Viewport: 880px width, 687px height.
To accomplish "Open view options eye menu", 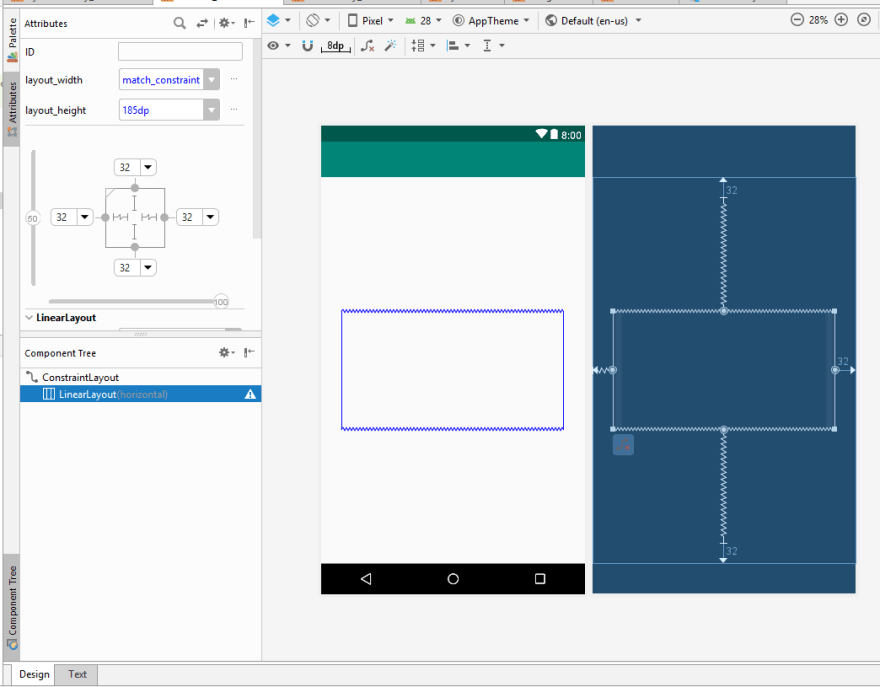I will pyautogui.click(x=278, y=45).
